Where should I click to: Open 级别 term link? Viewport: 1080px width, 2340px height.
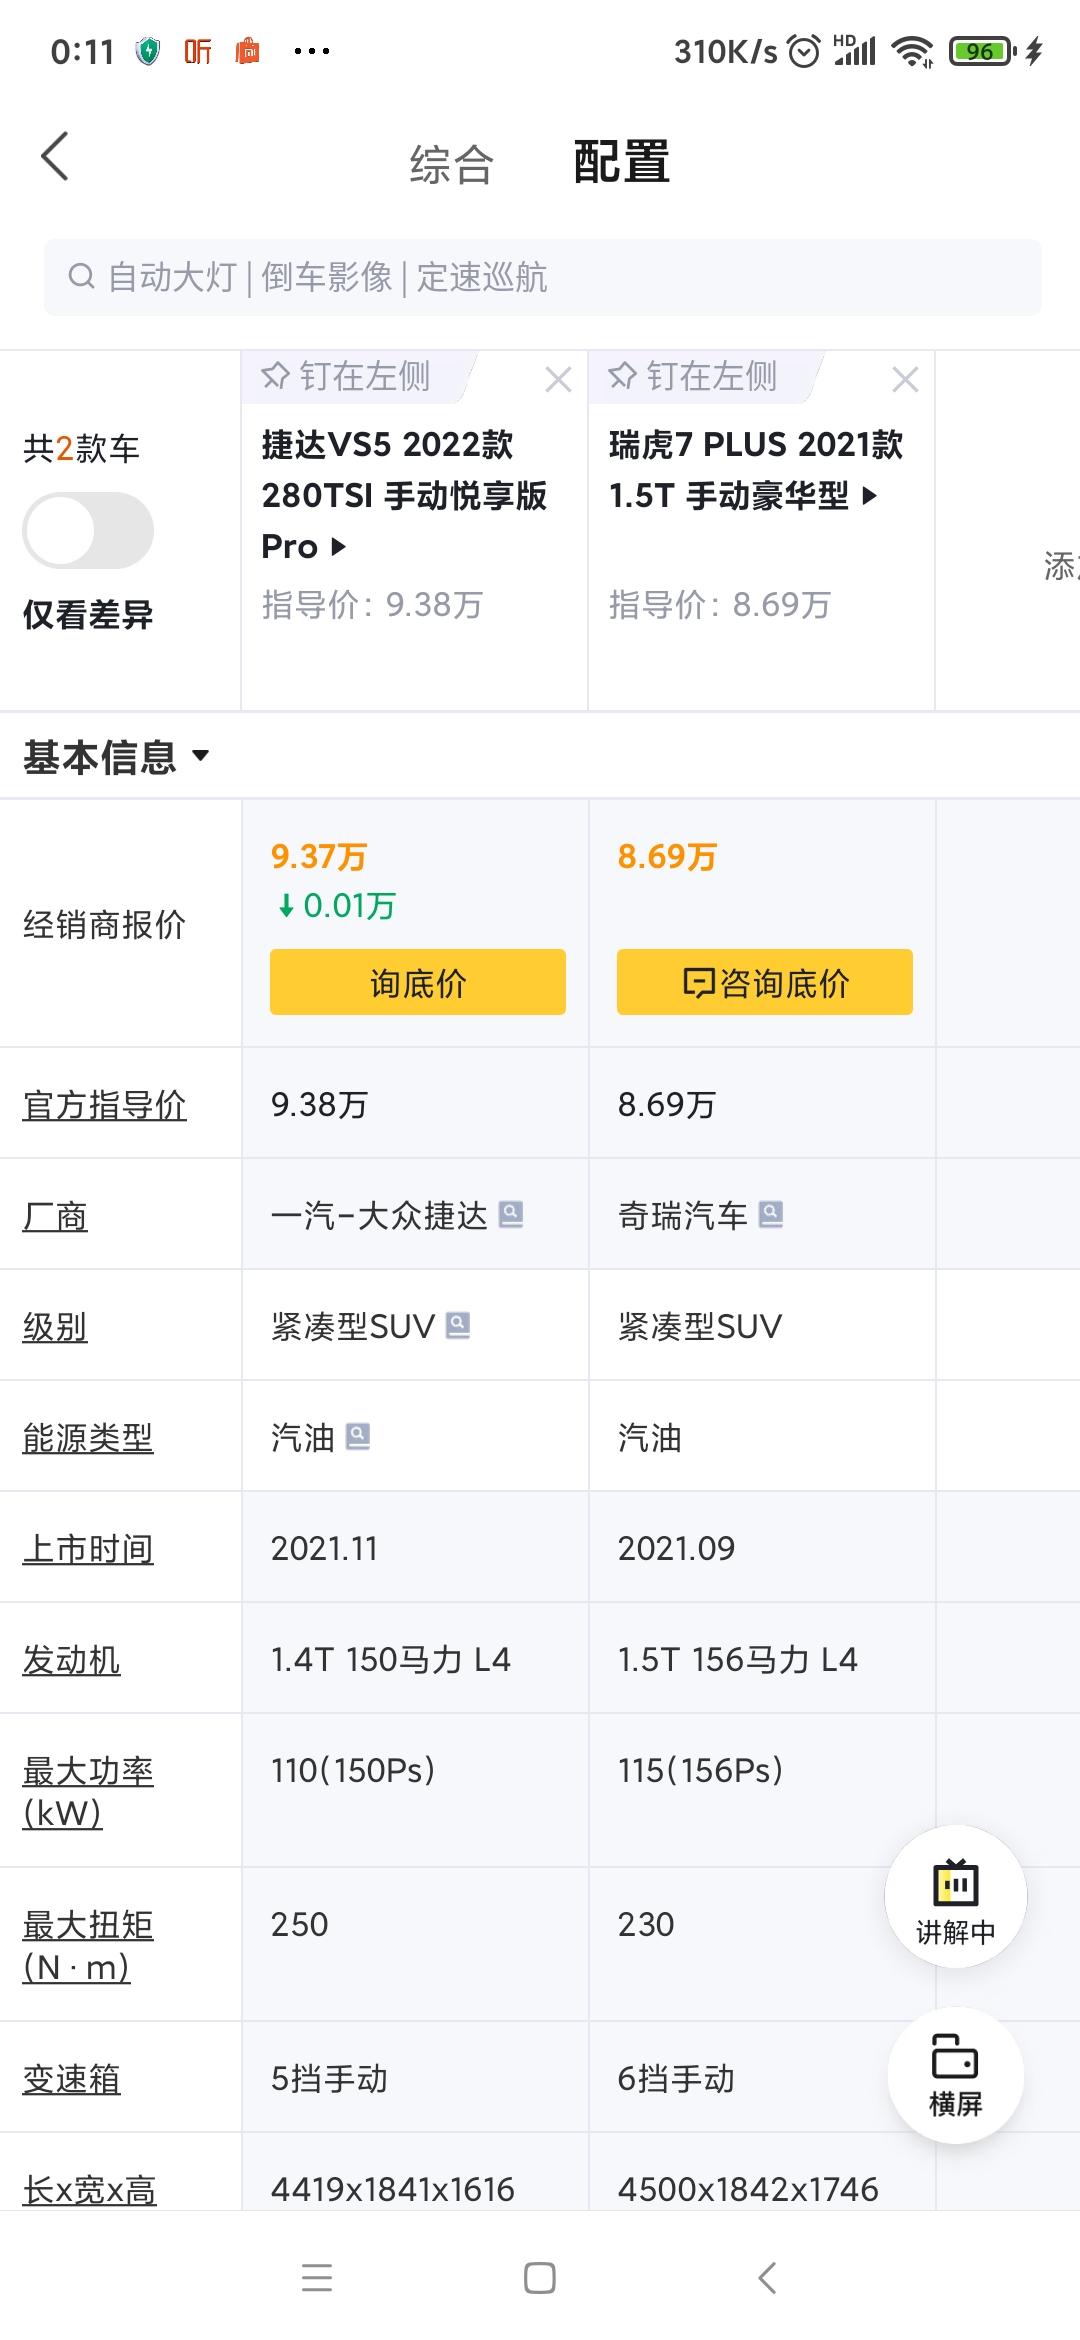point(55,1327)
